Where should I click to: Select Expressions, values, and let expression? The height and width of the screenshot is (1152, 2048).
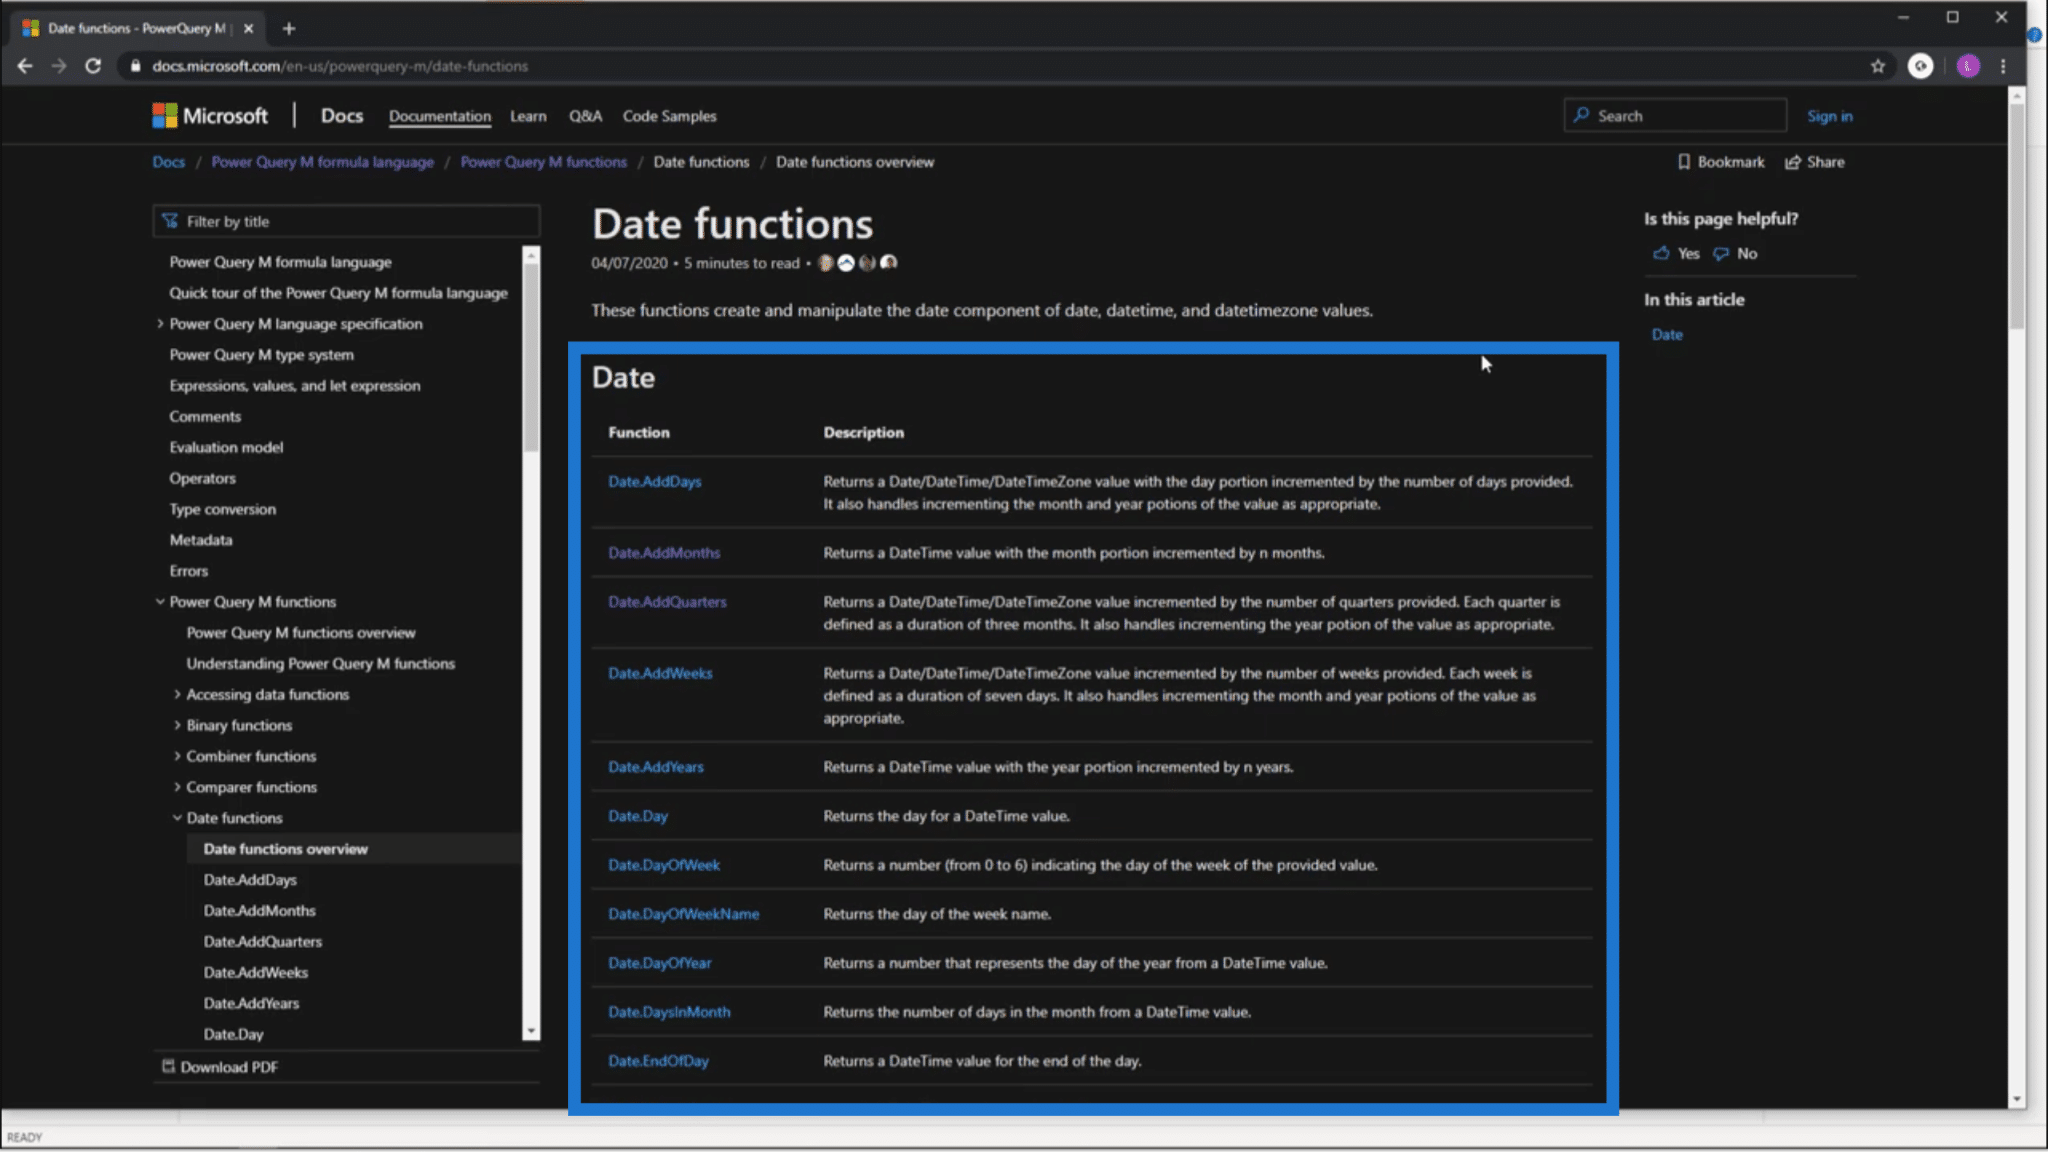click(294, 386)
